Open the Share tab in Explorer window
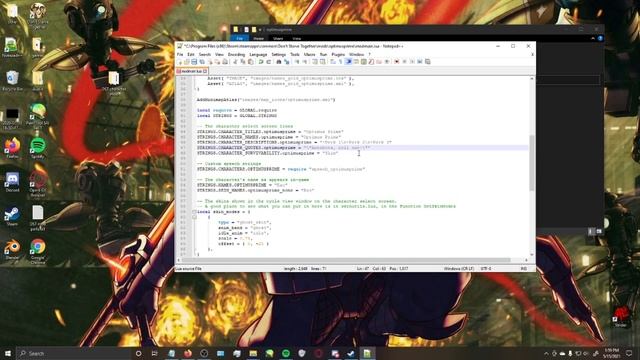This screenshot has height=360, width=640. click(278, 38)
